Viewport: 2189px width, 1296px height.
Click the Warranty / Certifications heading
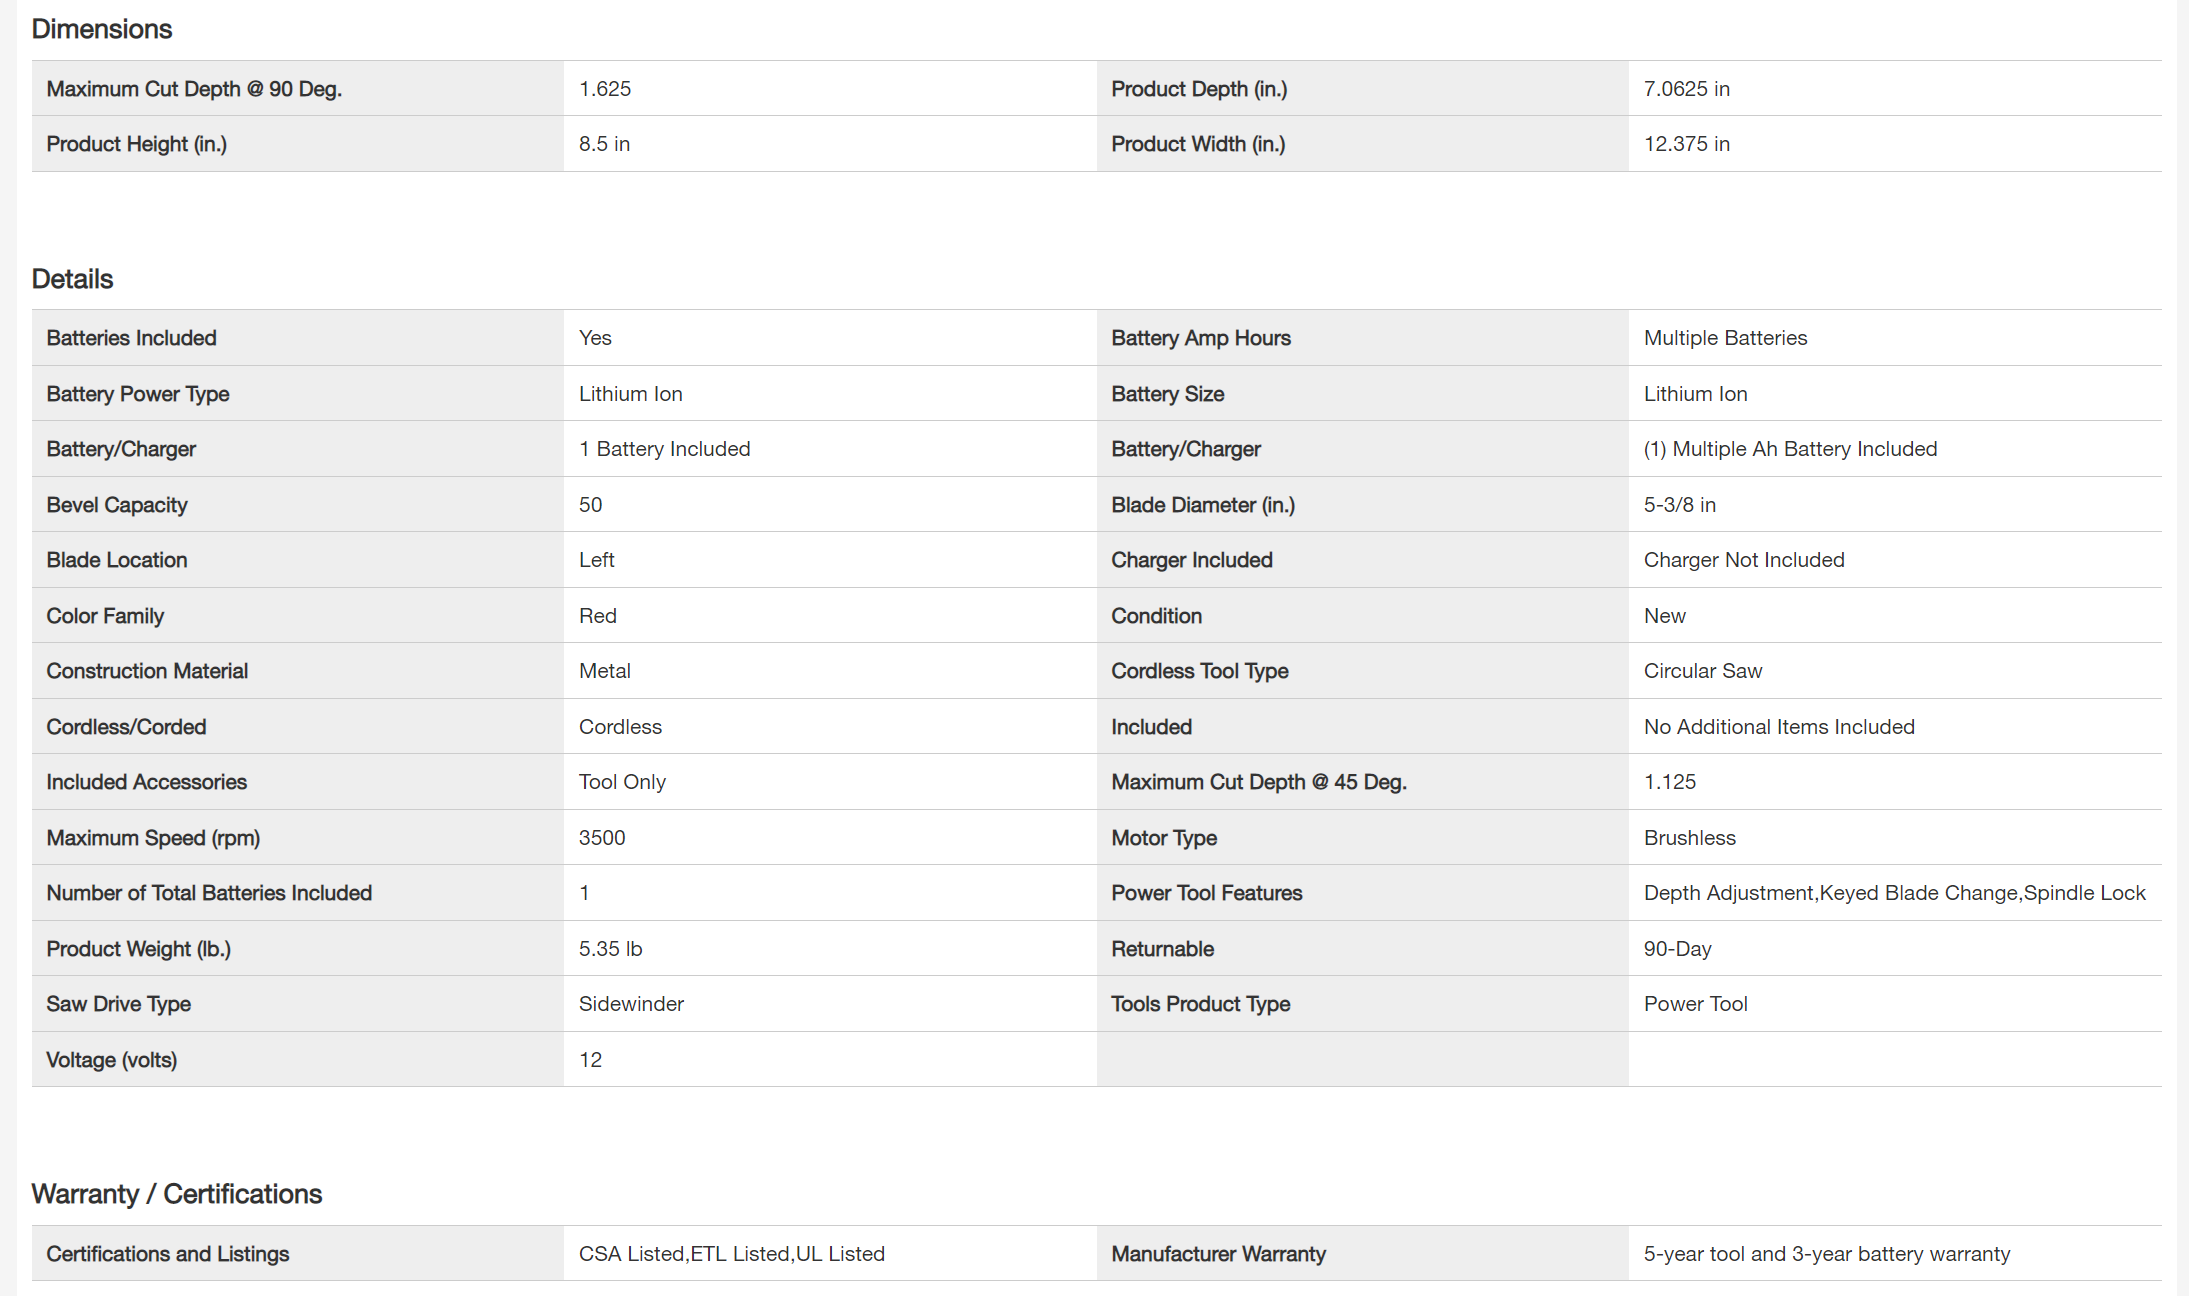(176, 1194)
